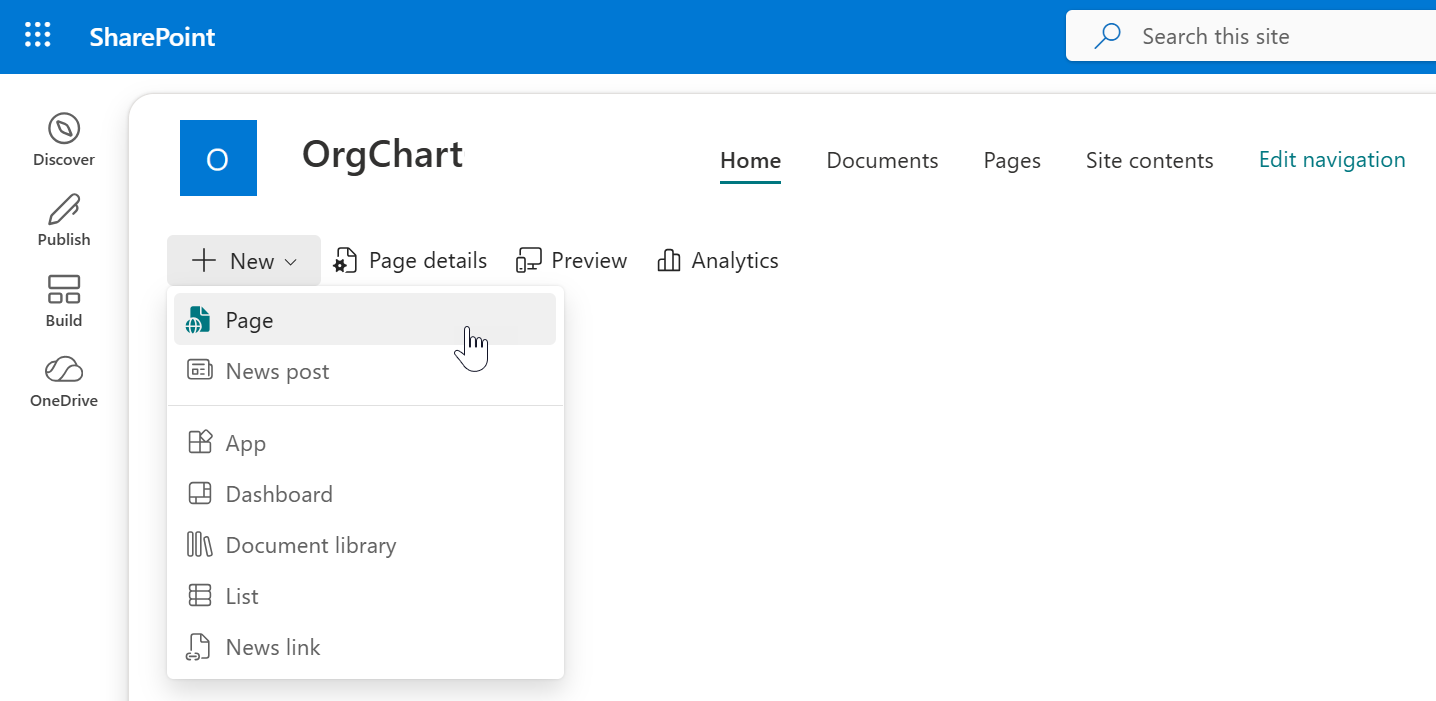1436x701 pixels.
Task: Open Discover from the left rail
Action: [x=64, y=140]
